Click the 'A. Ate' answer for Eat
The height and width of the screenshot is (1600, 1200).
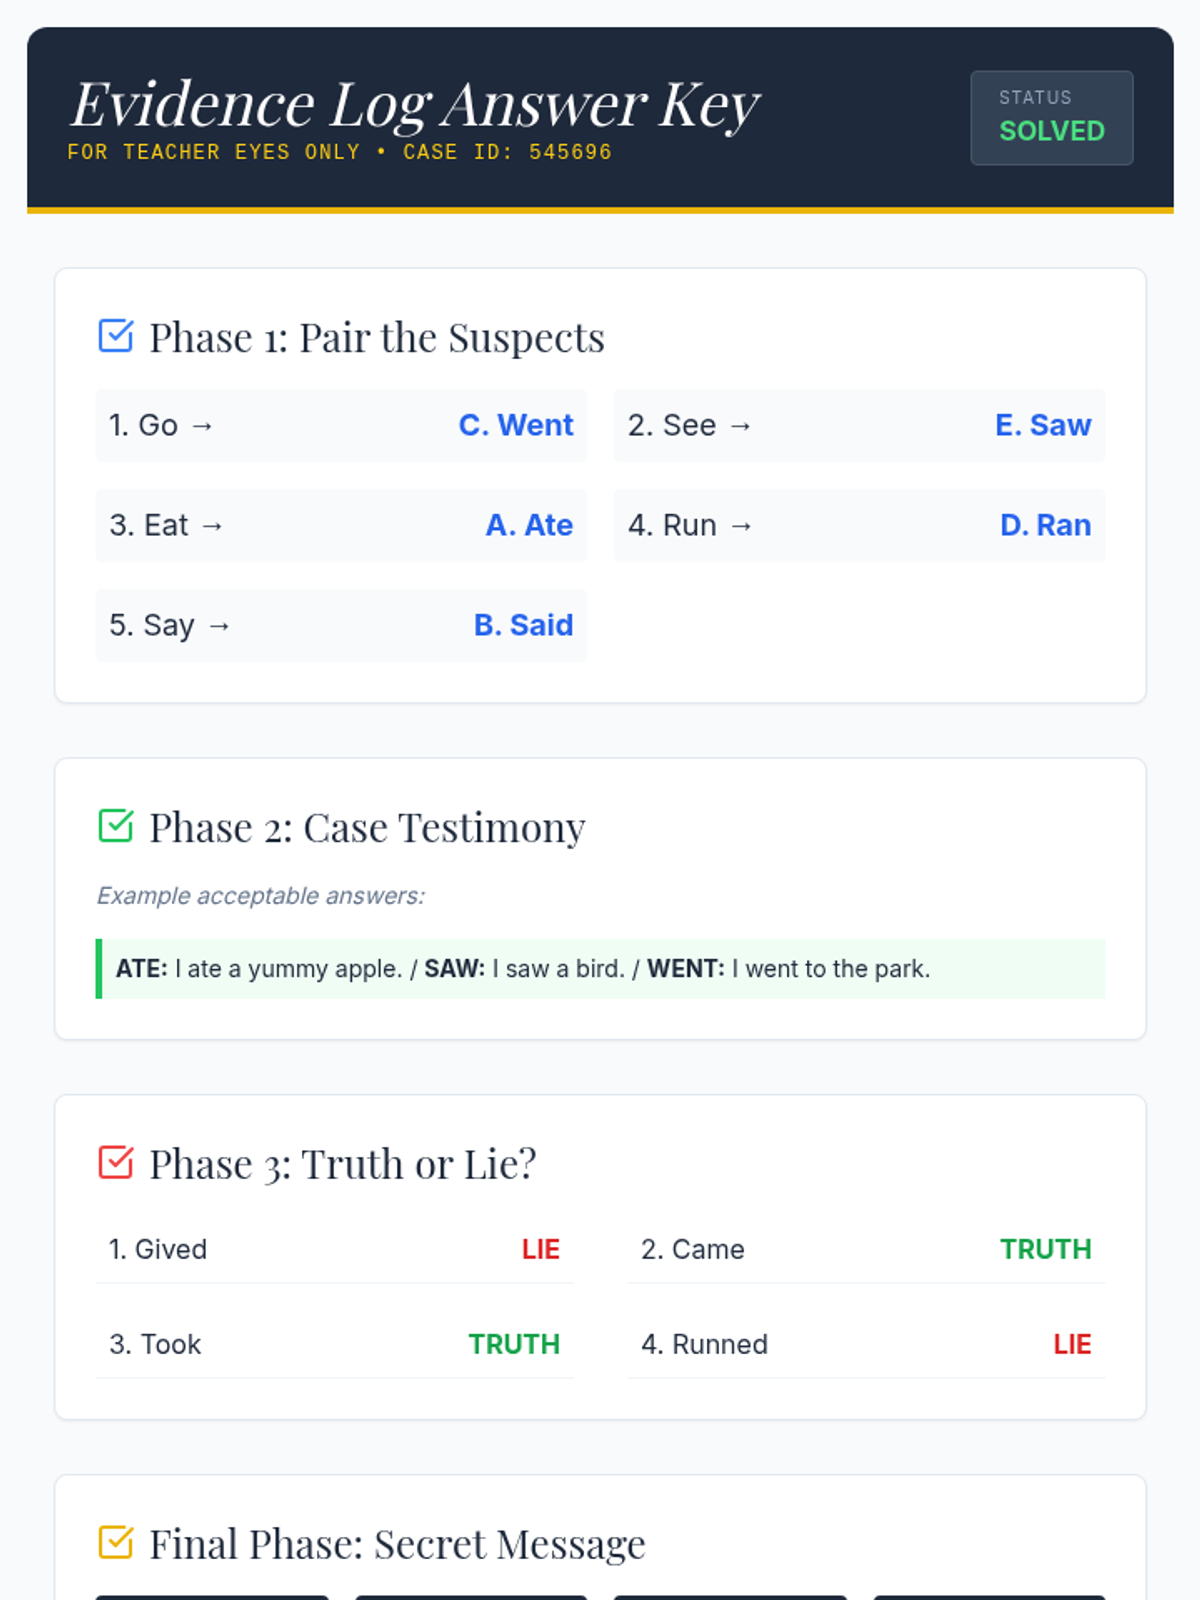click(529, 525)
